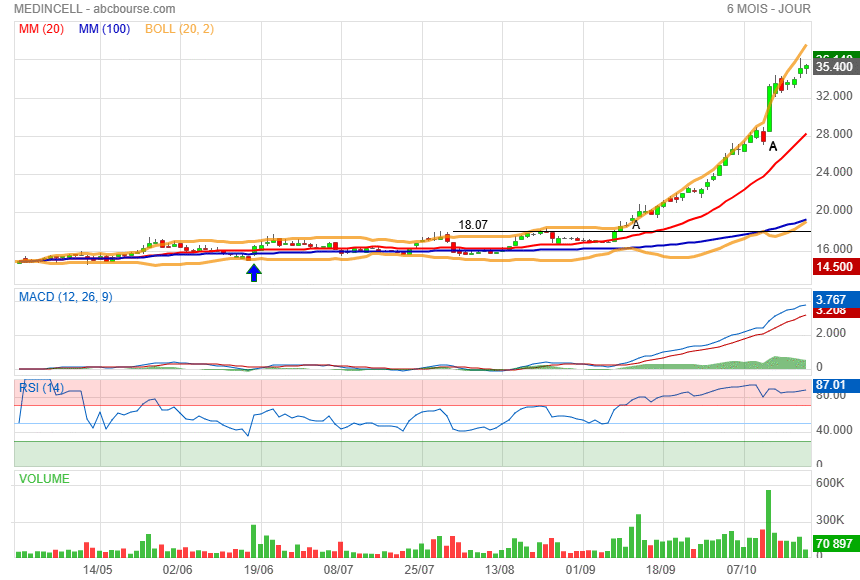The width and height of the screenshot is (860, 580).
Task: Click the 35.400 current price tag
Action: coord(834,67)
